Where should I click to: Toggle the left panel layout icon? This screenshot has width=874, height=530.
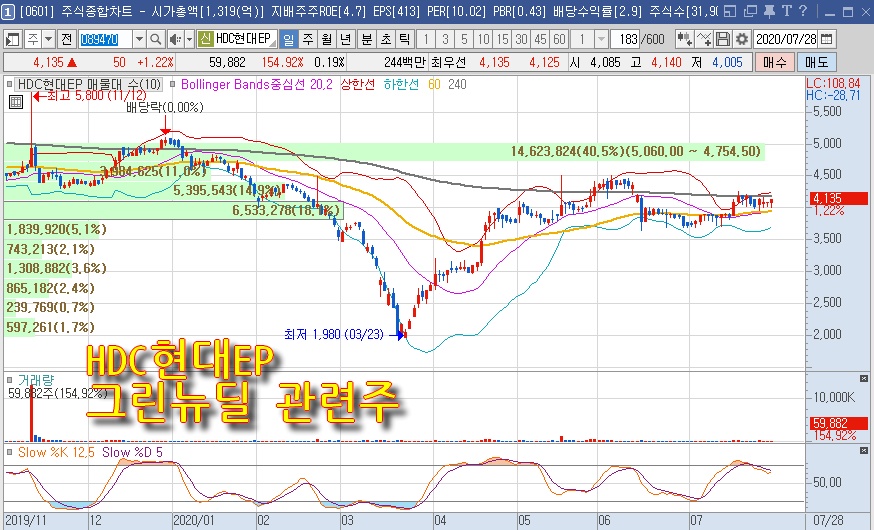click(x=12, y=39)
